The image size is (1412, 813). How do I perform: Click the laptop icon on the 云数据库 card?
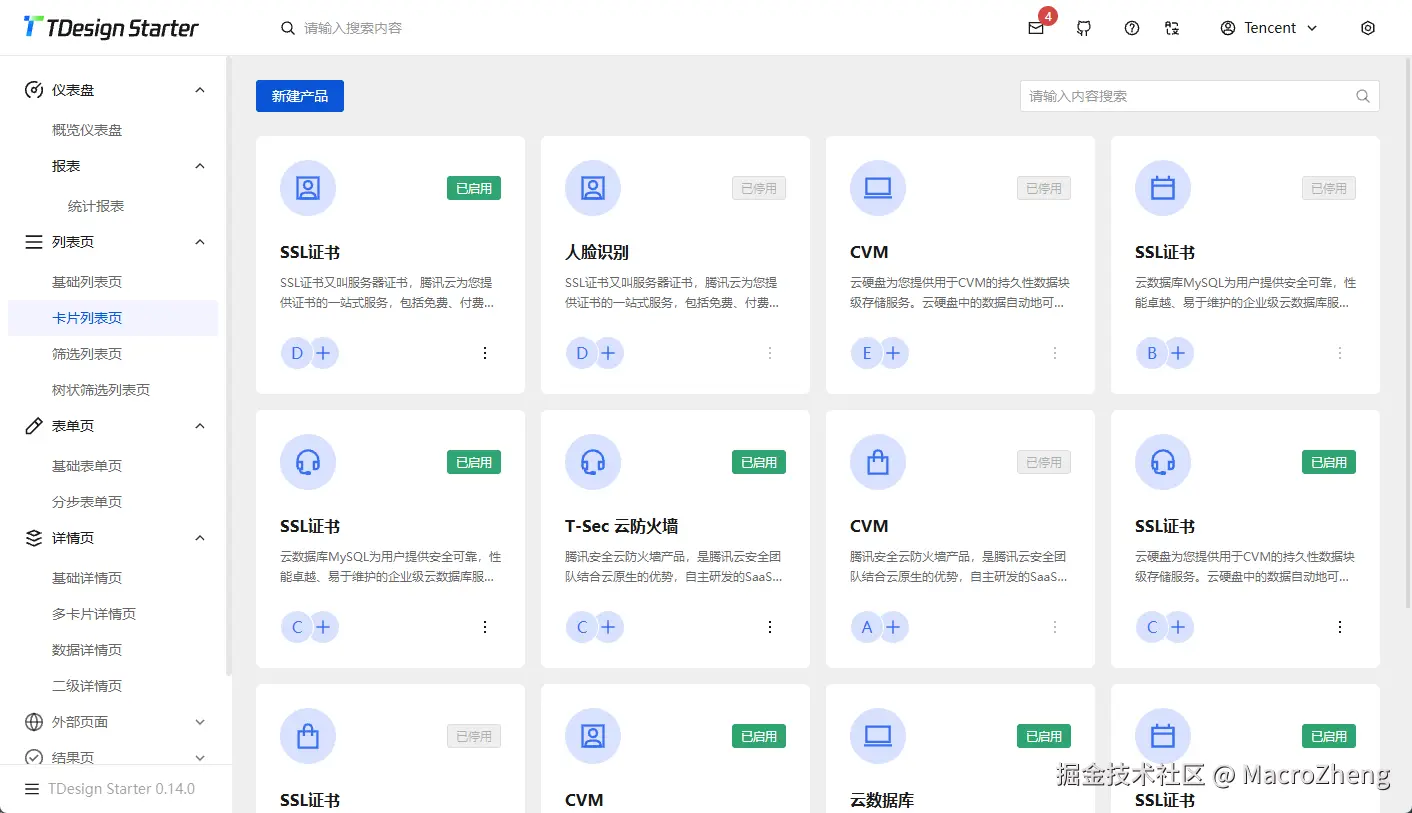[x=878, y=736]
